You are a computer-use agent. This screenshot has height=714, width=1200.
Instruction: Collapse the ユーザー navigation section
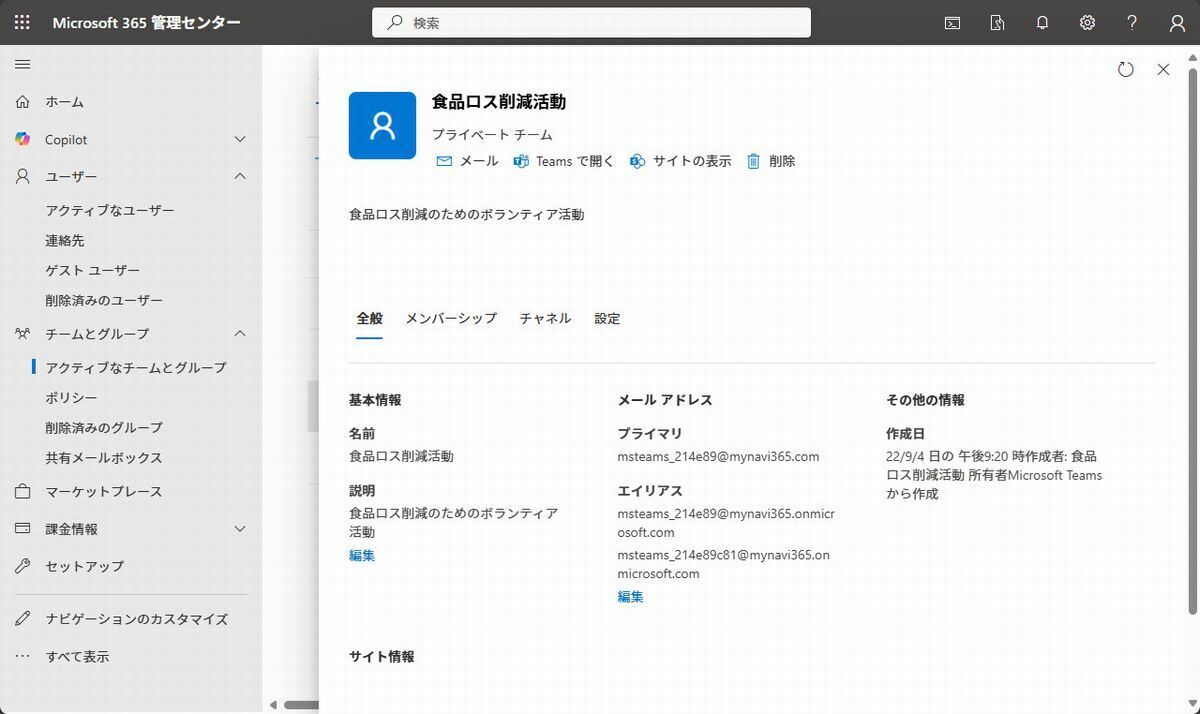(x=240, y=176)
